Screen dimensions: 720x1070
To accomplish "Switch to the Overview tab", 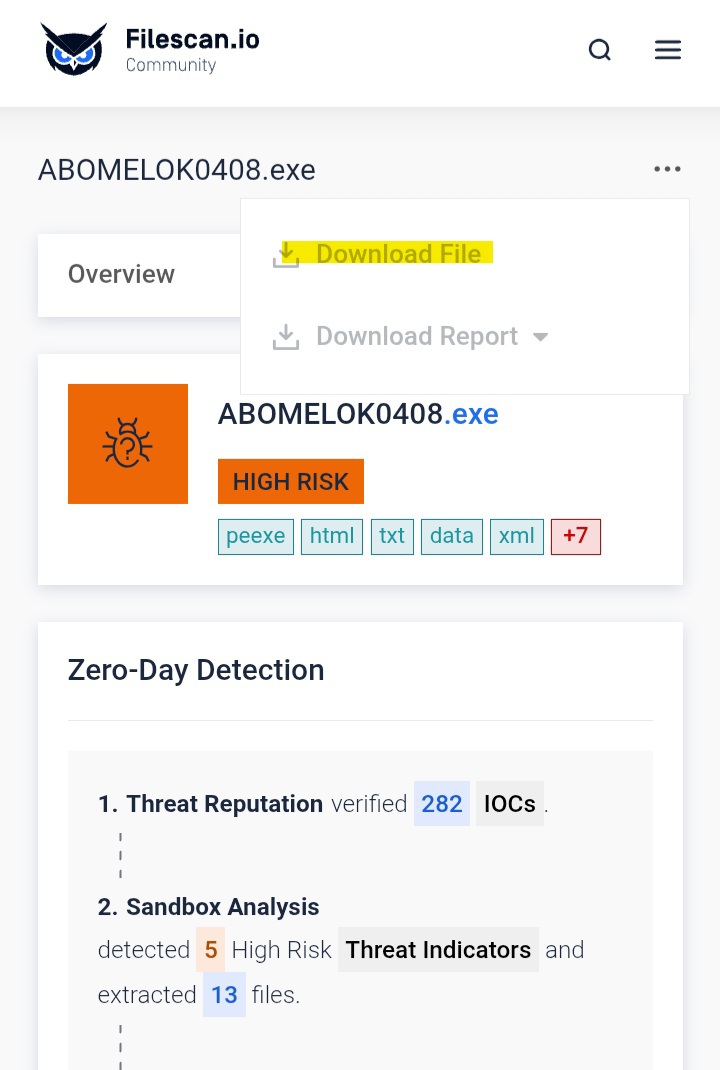I will [x=121, y=274].
